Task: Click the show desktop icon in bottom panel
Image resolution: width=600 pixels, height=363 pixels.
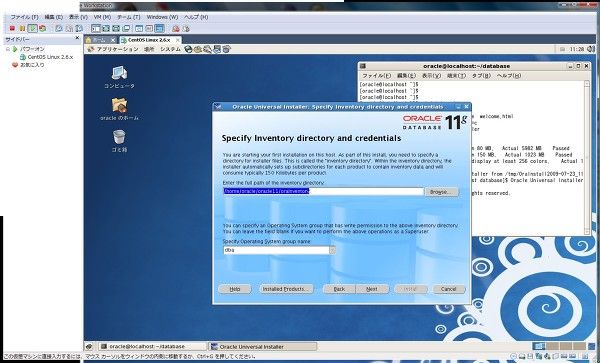Action: (x=89, y=347)
